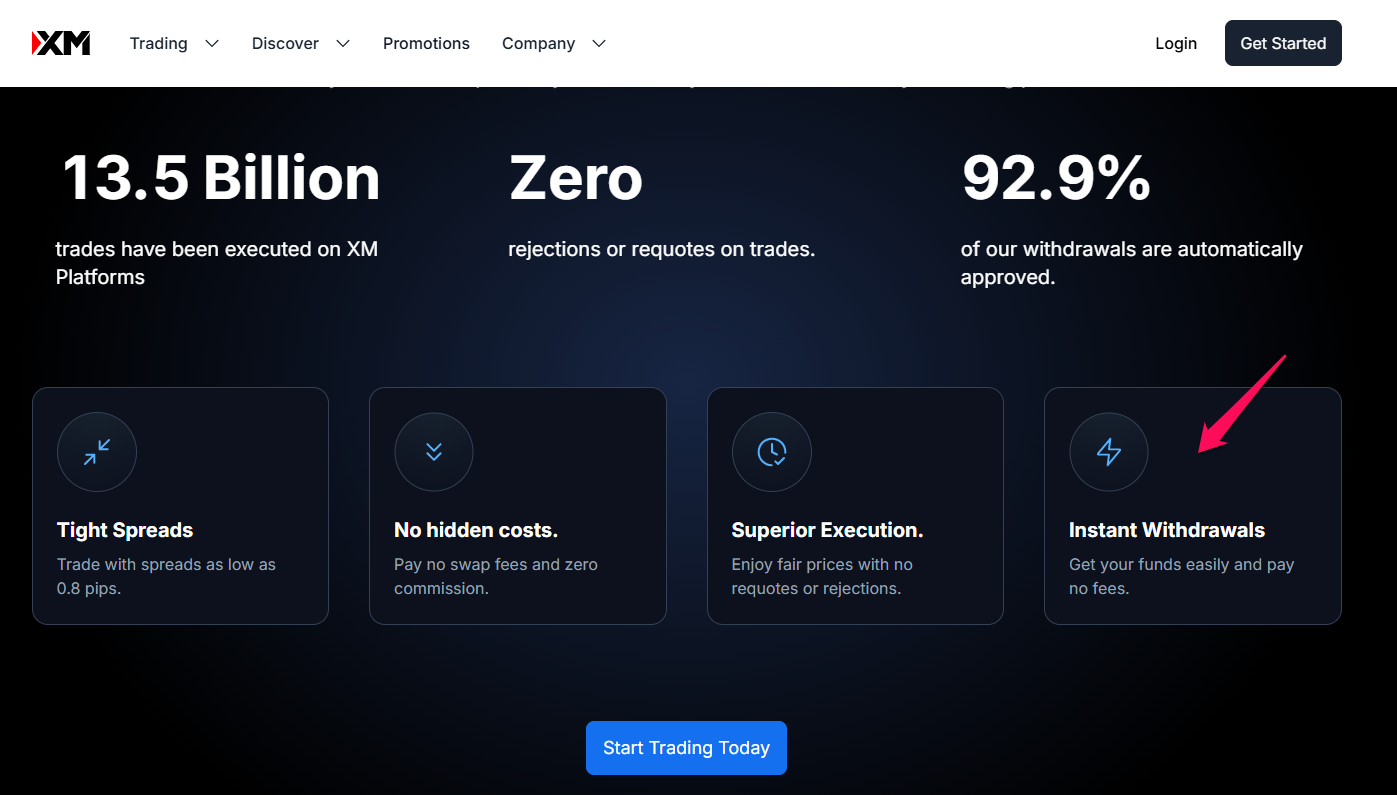Expand the Discover menu chevron
1397x795 pixels.
(343, 43)
